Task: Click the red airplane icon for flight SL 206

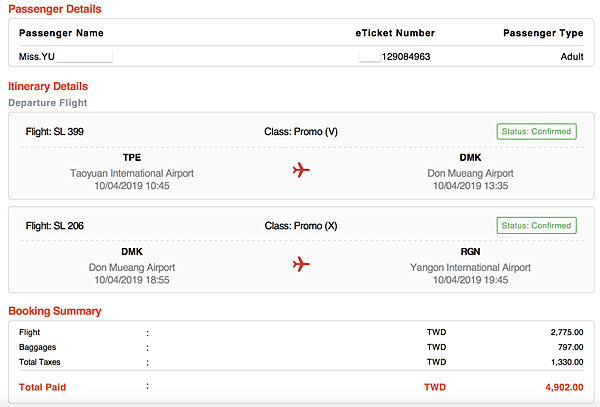Action: [x=301, y=264]
